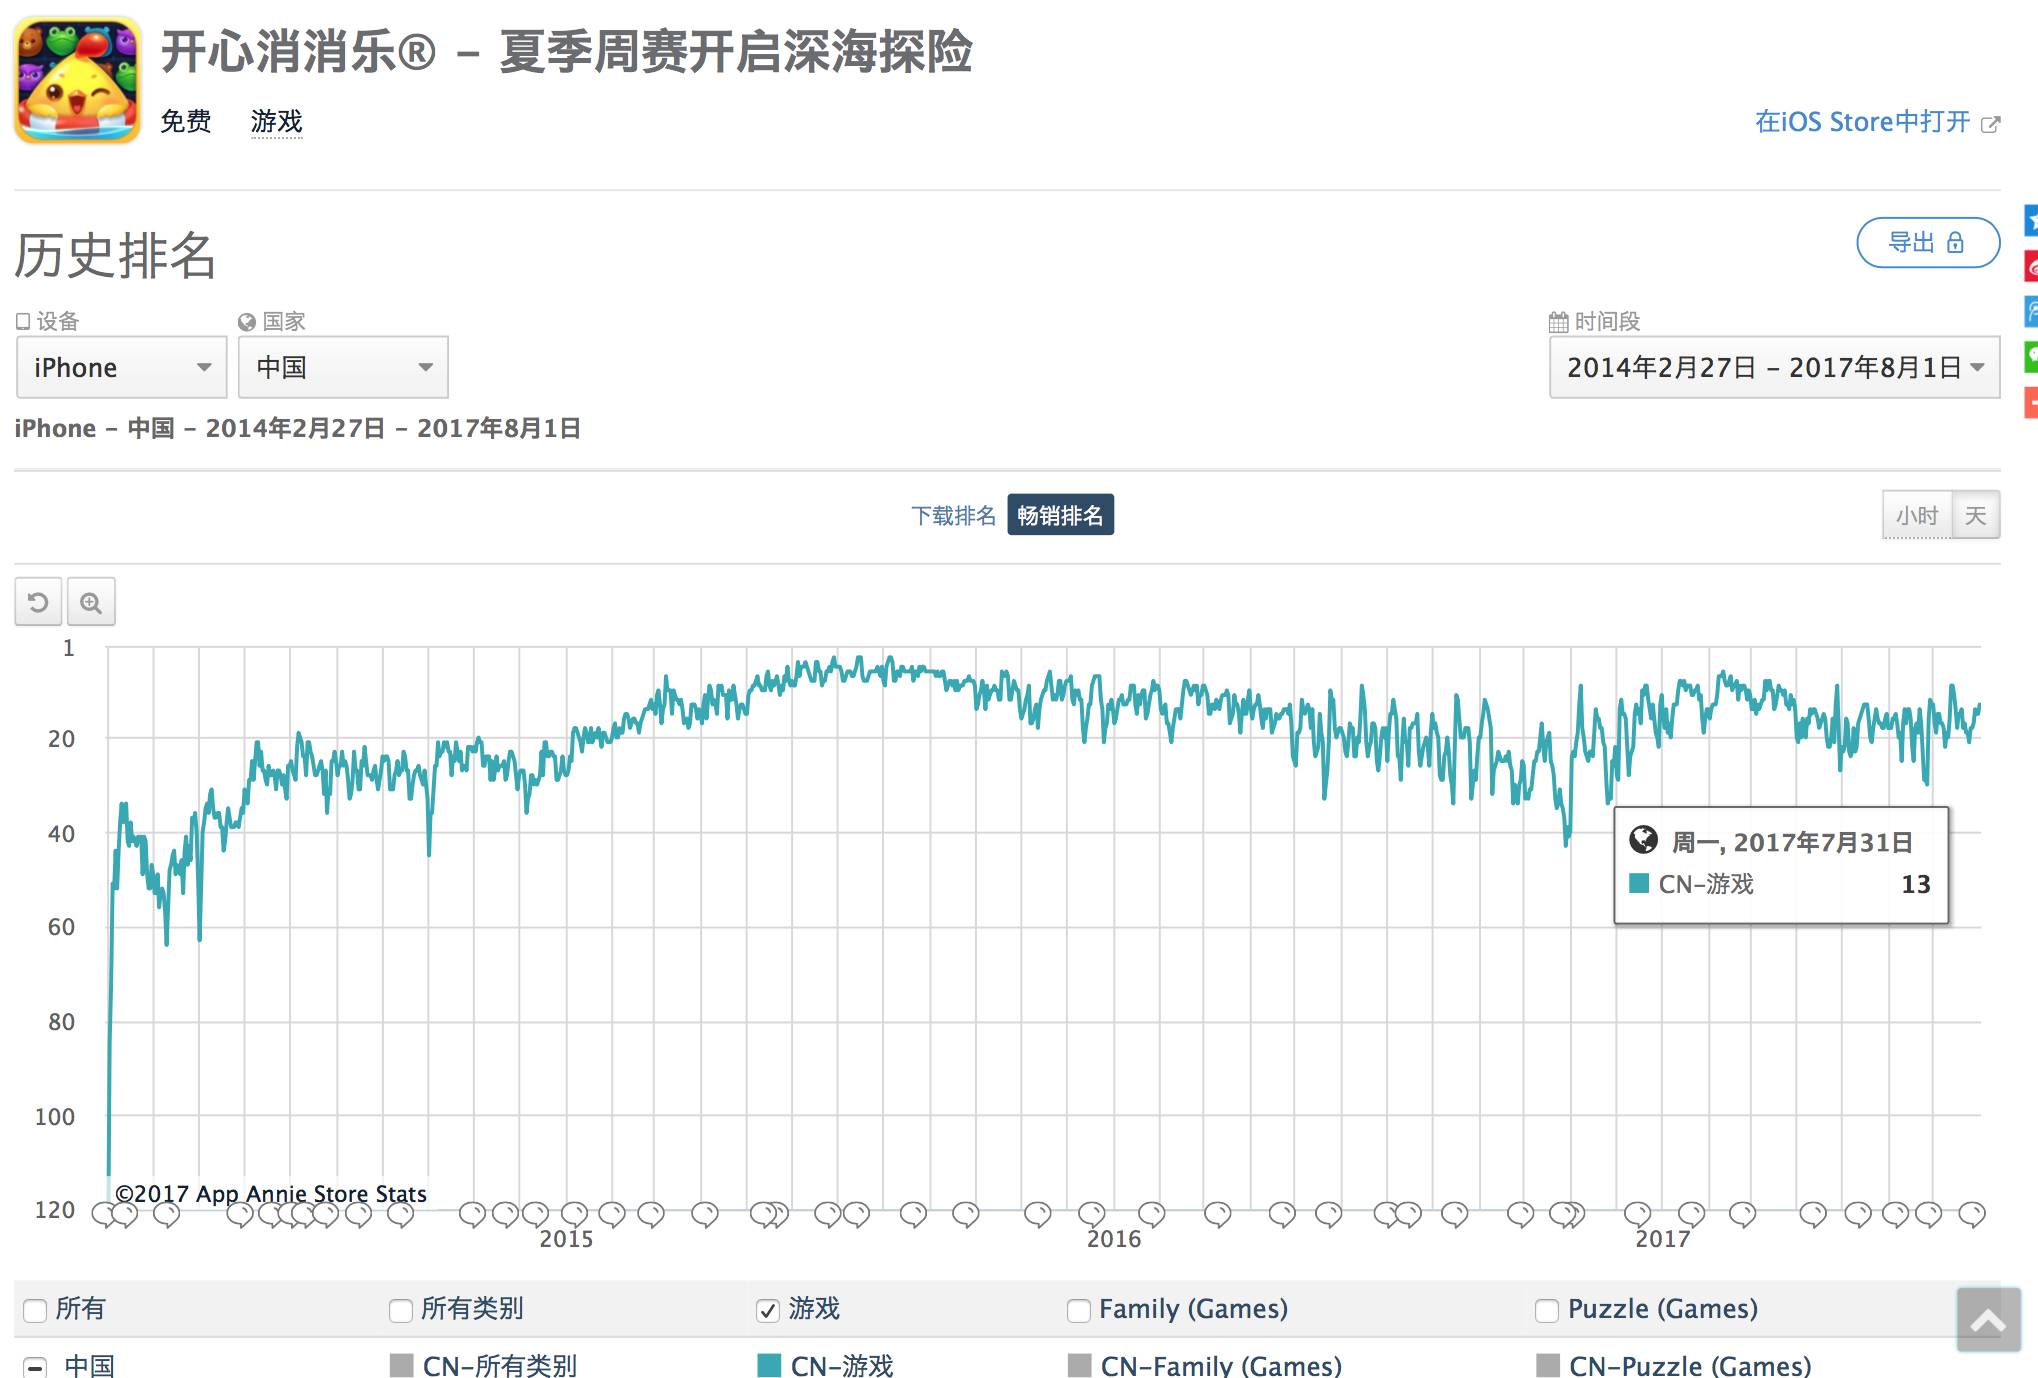Click the scroll-to-top arrow button
Viewport: 2038px width, 1378px height.
click(x=1987, y=1320)
